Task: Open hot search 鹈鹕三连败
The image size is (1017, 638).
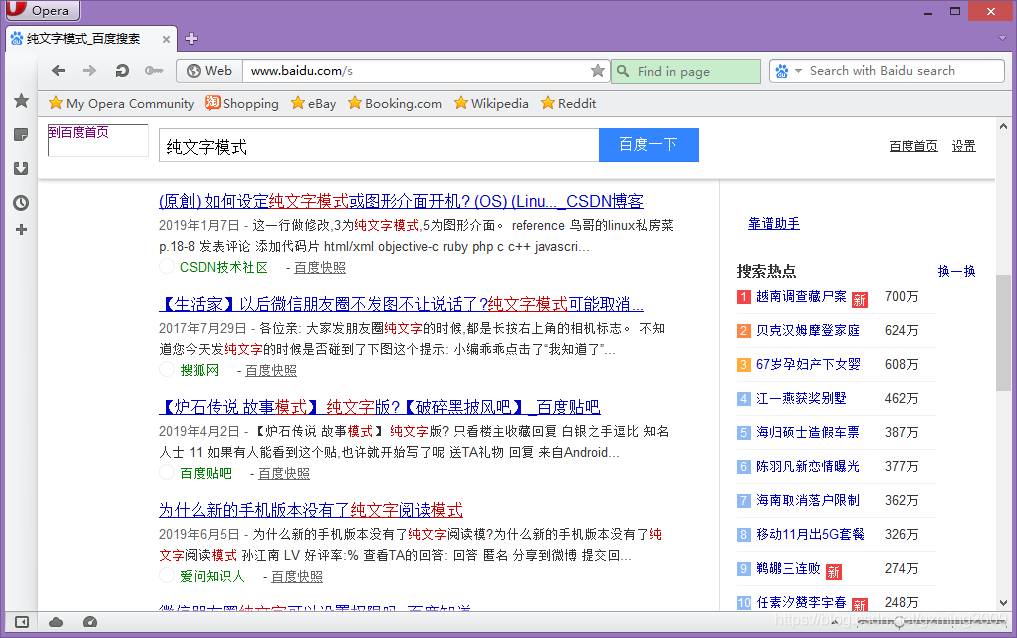Action: [x=788, y=568]
